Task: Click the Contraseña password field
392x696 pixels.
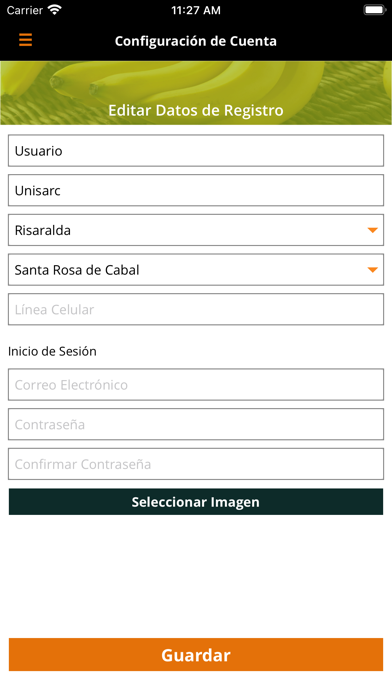Action: pos(196,424)
